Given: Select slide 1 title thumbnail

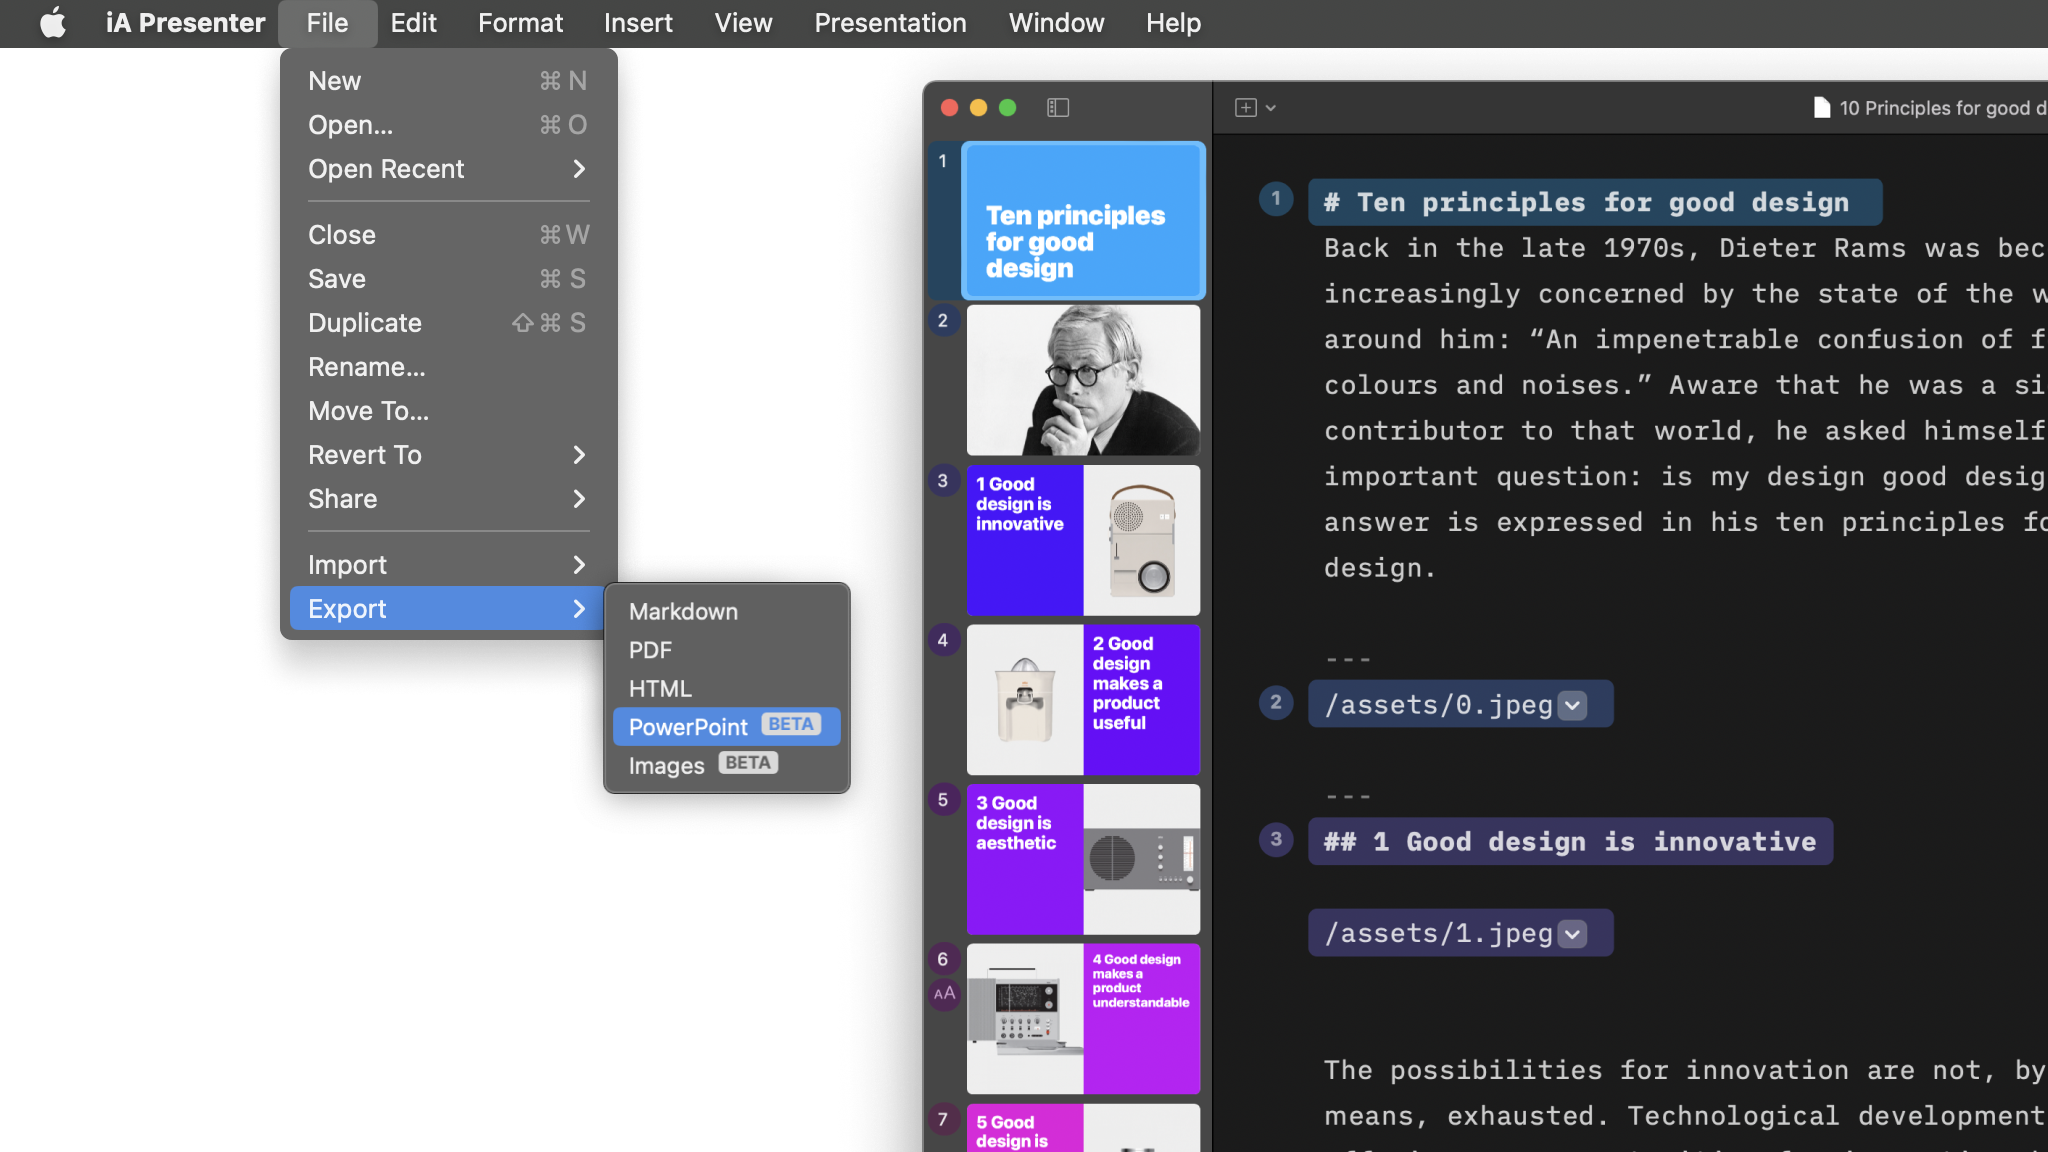Looking at the screenshot, I should click(1083, 221).
